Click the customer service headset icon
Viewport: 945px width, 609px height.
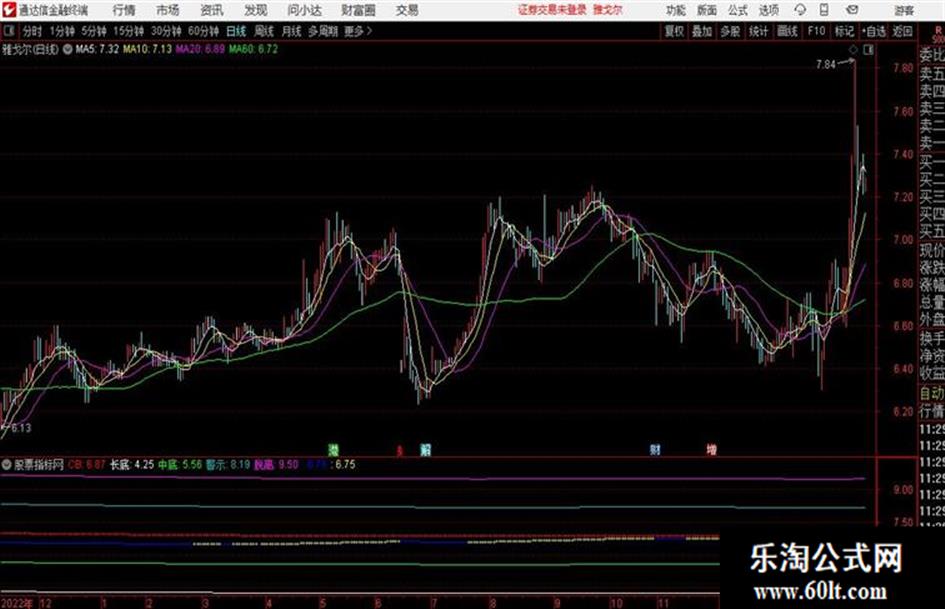[x=800, y=10]
